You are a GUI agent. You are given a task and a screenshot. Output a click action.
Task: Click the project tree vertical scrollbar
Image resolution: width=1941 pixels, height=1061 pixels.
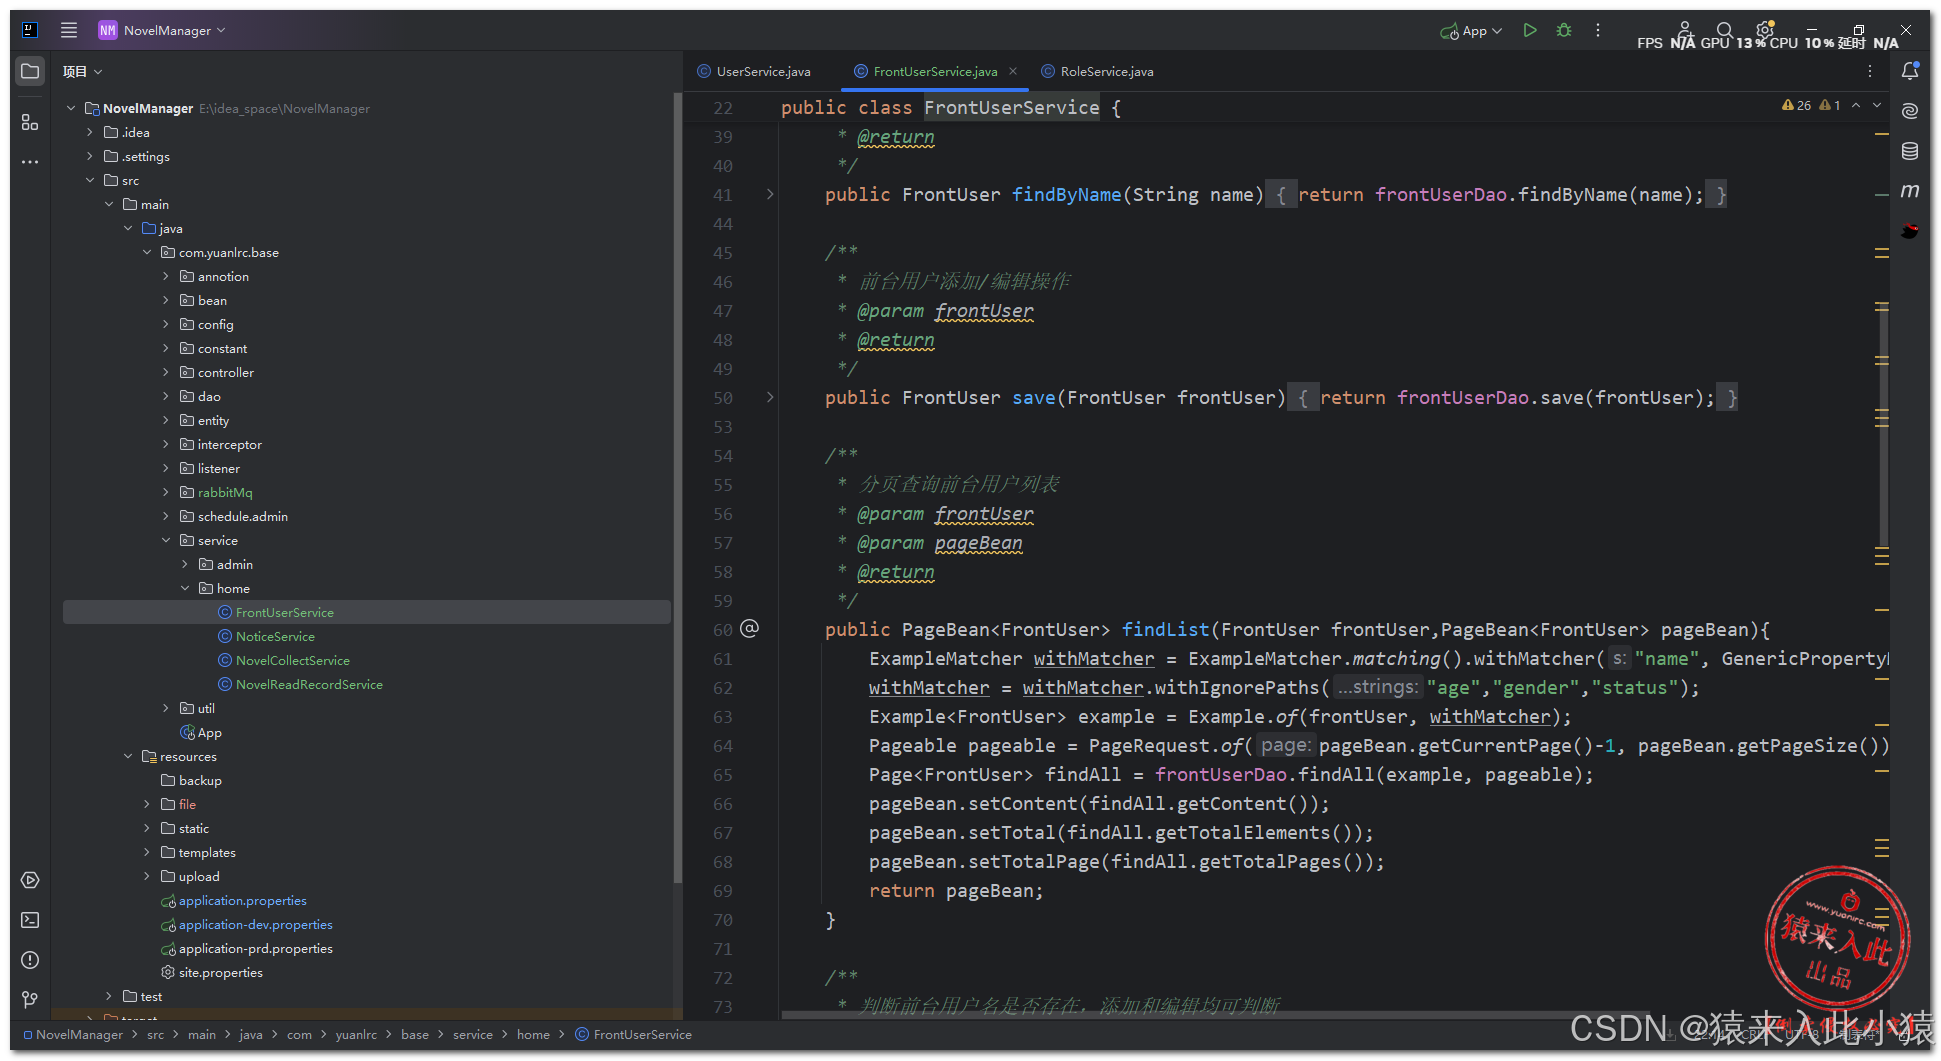click(677, 487)
